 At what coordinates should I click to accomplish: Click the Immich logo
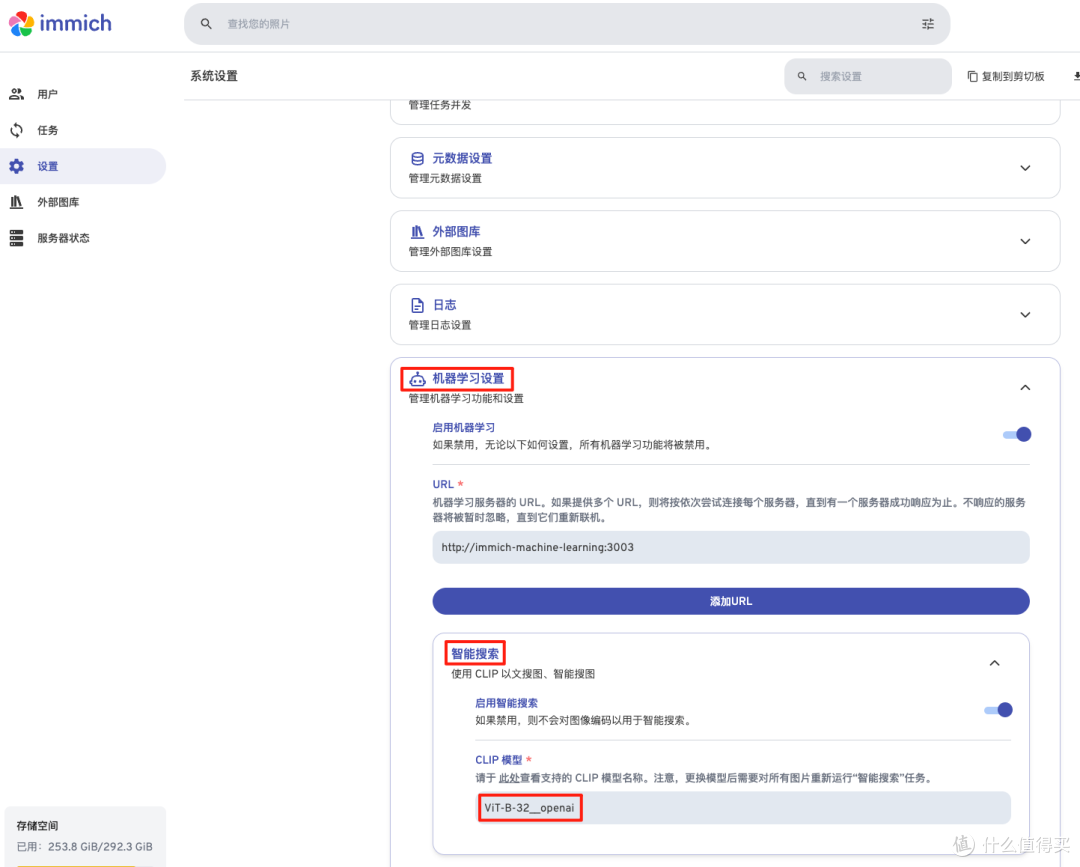pyautogui.click(x=60, y=23)
